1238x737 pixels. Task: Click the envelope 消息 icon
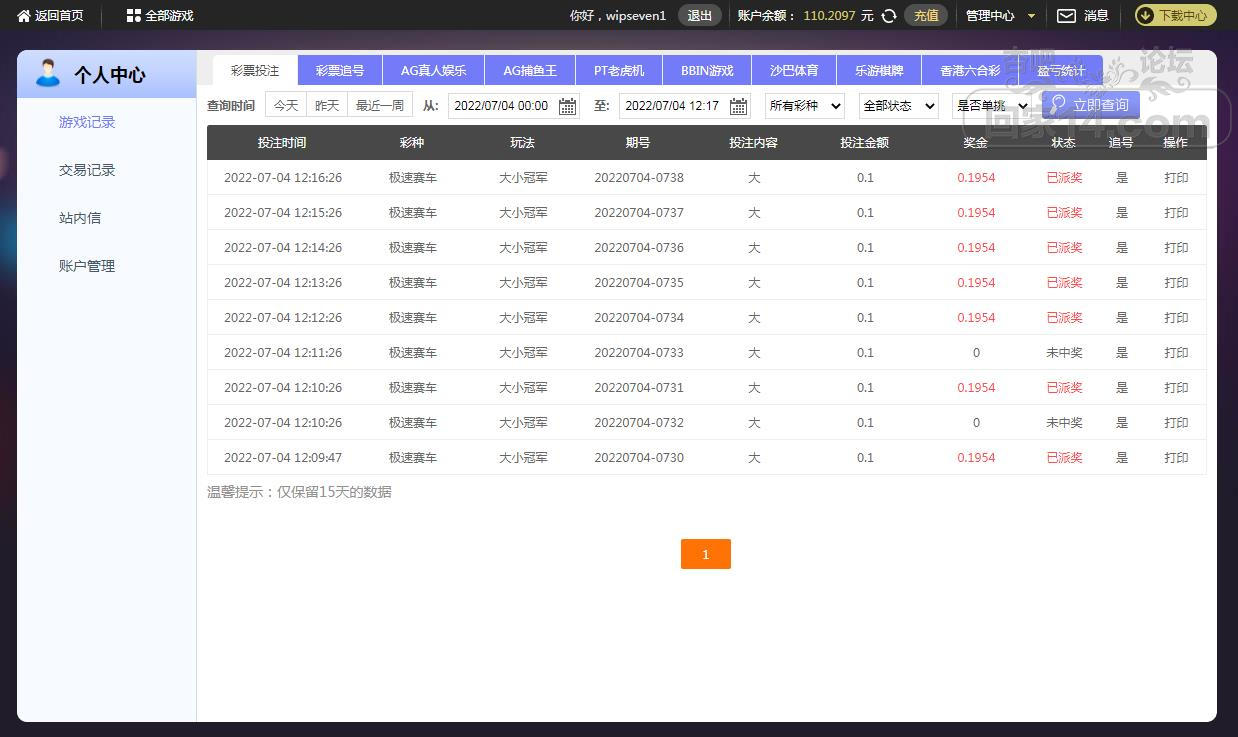[x=1066, y=16]
